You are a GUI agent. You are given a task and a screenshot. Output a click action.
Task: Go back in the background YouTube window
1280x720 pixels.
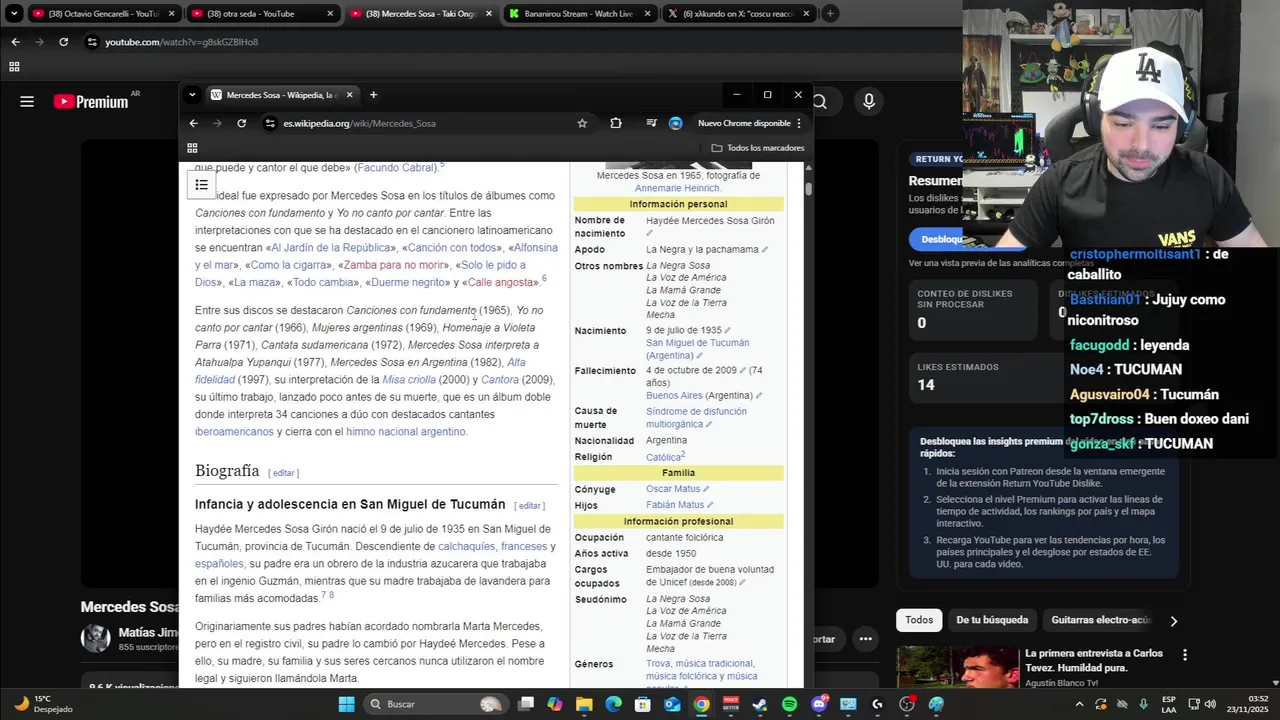point(15,42)
